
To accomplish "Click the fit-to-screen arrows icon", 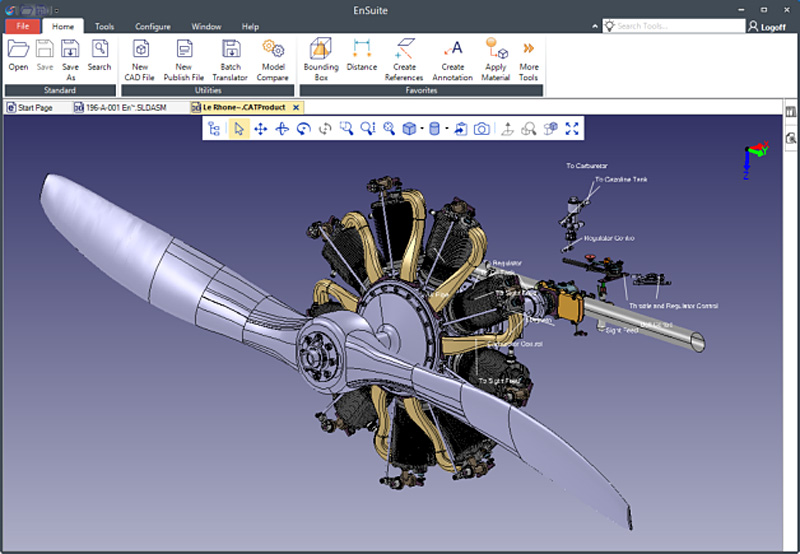I will (572, 129).
